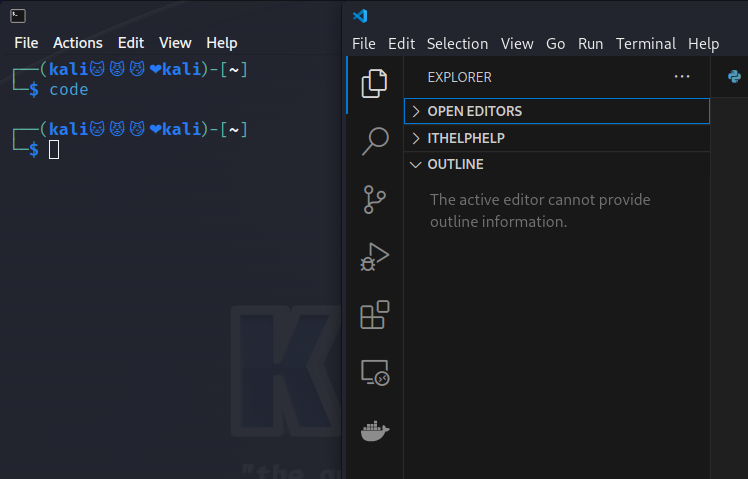Open VS Code Run menu
Image resolution: width=748 pixels, height=479 pixels.
(x=590, y=44)
